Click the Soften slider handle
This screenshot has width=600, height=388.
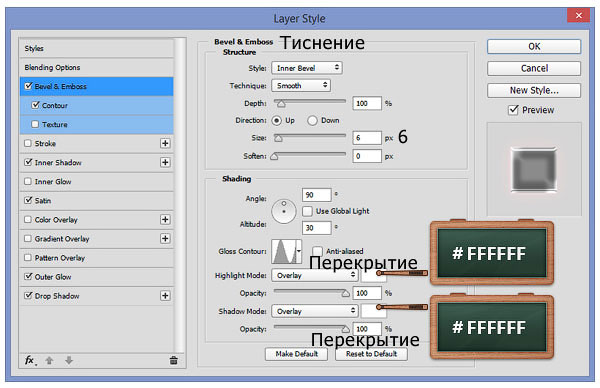(274, 157)
